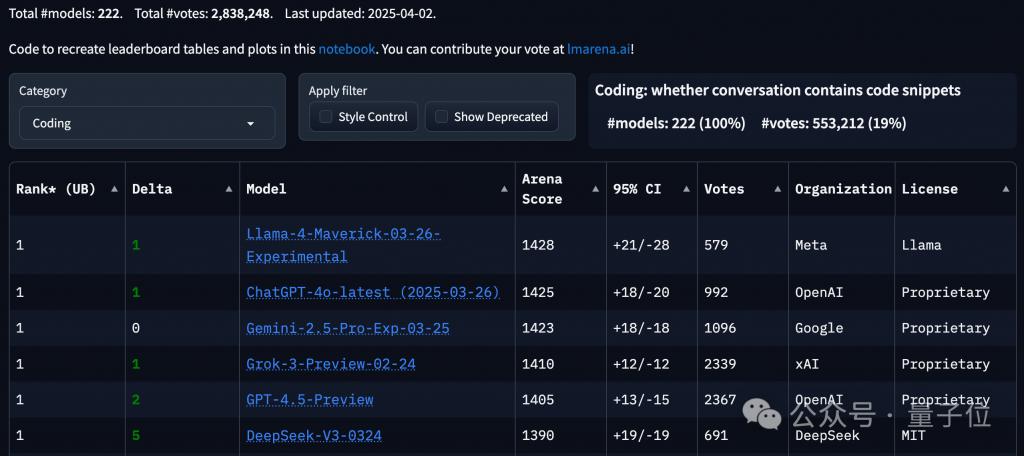Click the #votes: 553,212 (19%) text

[x=834, y=123]
